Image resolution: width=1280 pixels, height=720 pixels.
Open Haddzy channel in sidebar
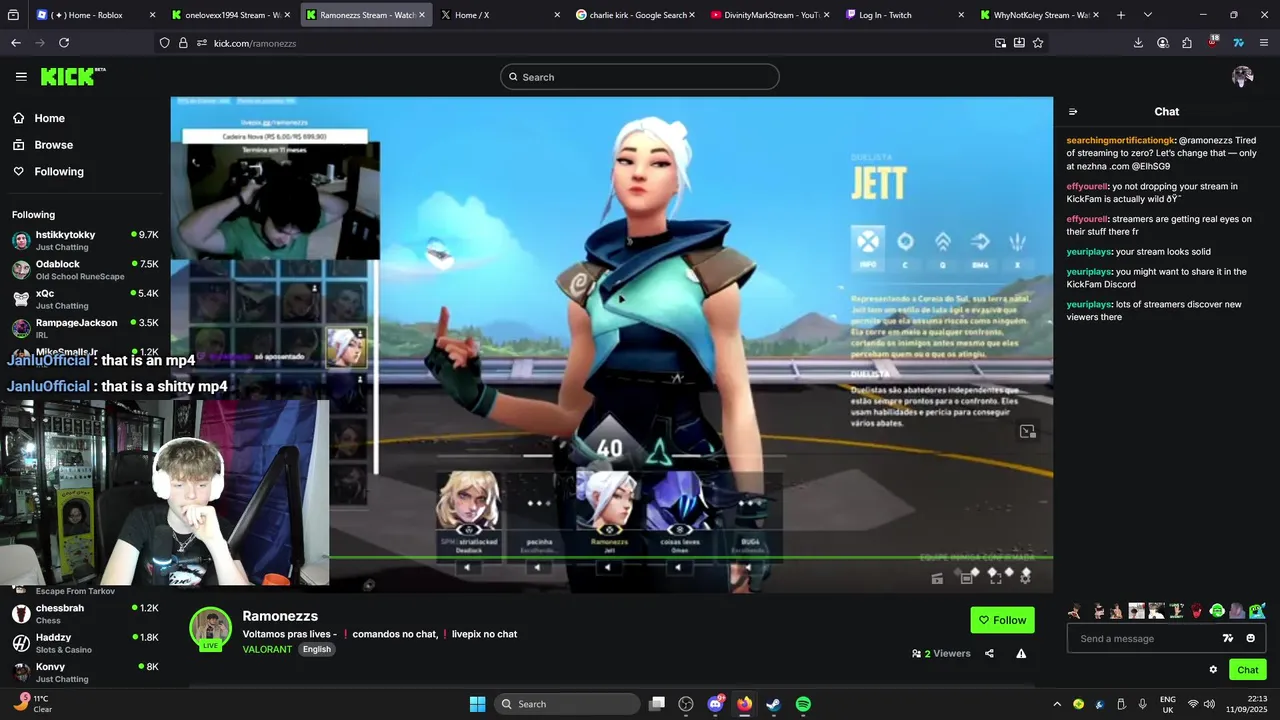click(x=85, y=643)
